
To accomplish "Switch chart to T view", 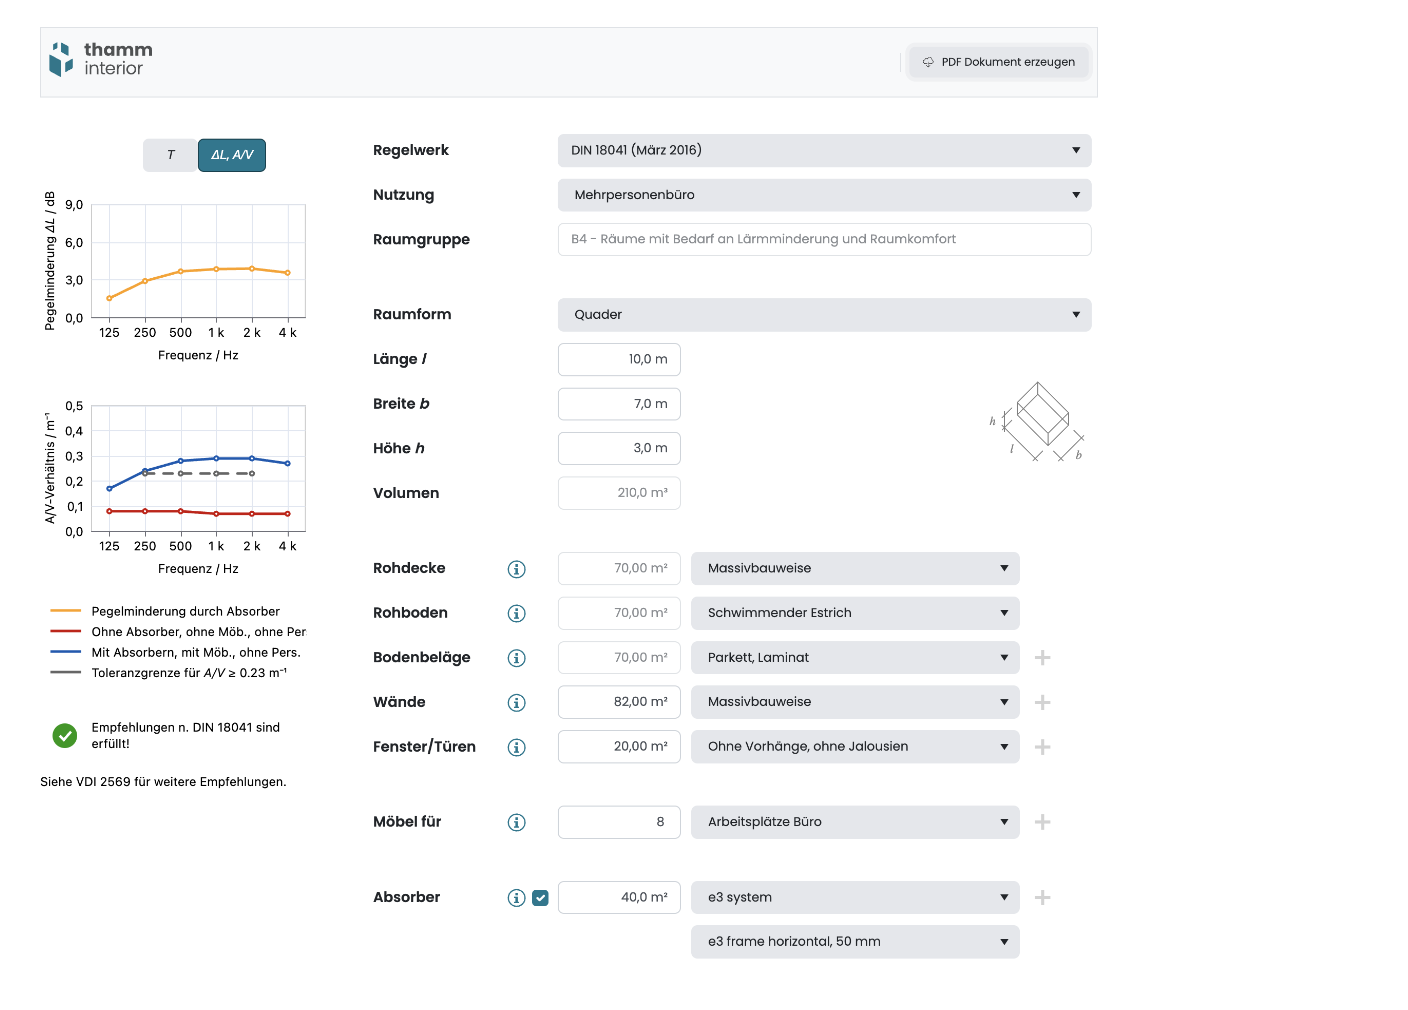I will tap(170, 155).
